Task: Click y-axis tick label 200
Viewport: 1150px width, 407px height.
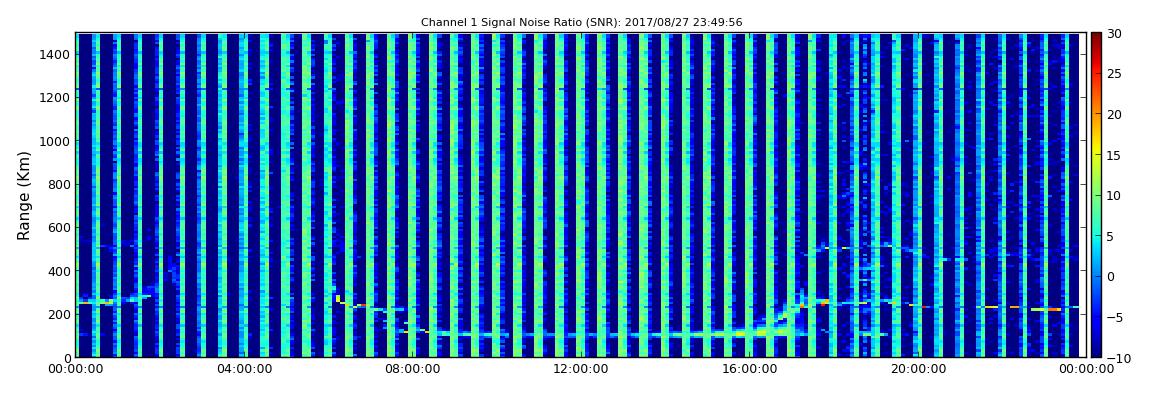Action: [x=59, y=314]
